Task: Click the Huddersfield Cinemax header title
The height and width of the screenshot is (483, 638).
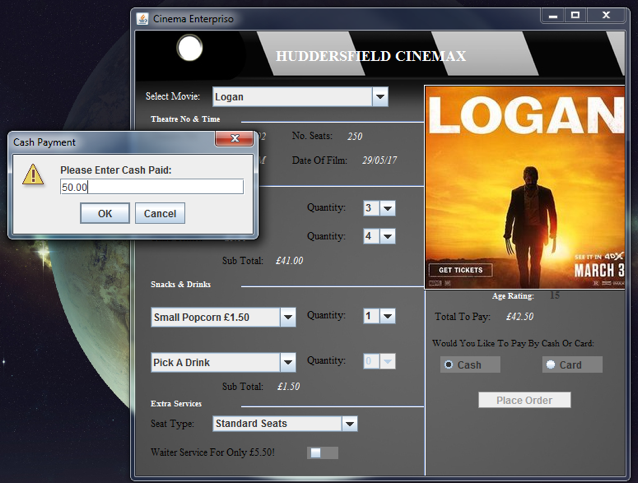Action: click(x=371, y=56)
